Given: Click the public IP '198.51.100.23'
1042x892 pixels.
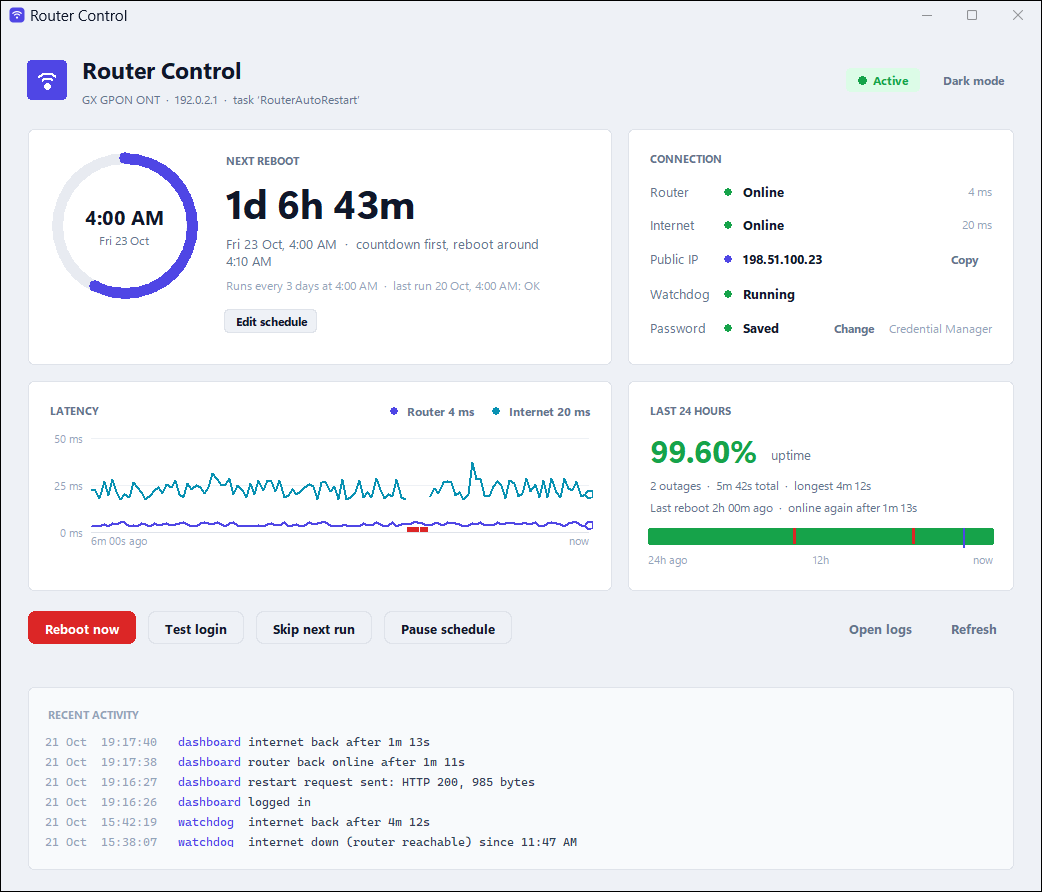Looking at the screenshot, I should click(782, 259).
